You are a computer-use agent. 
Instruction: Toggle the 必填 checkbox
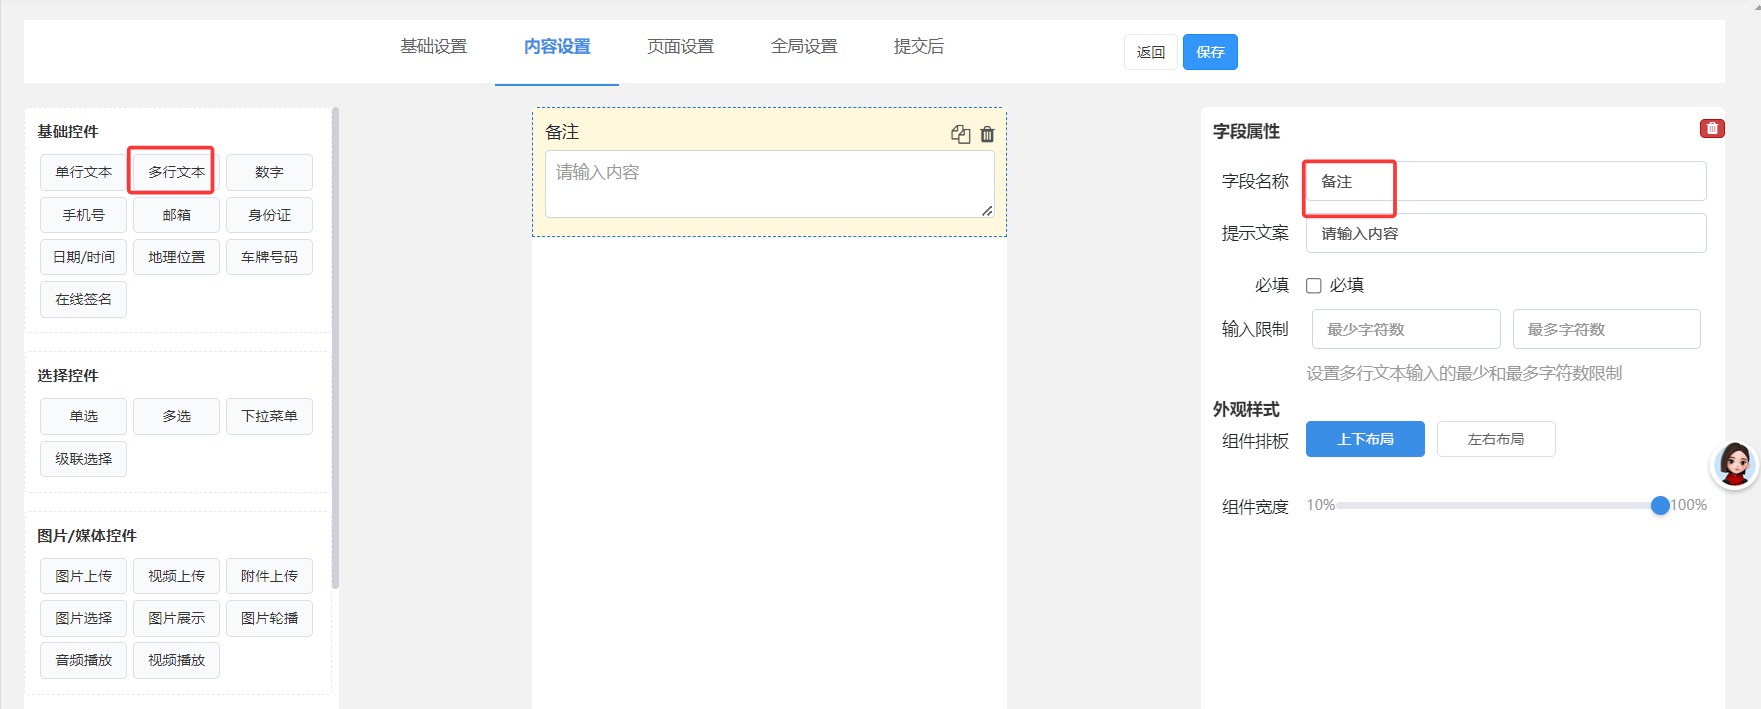[1314, 286]
